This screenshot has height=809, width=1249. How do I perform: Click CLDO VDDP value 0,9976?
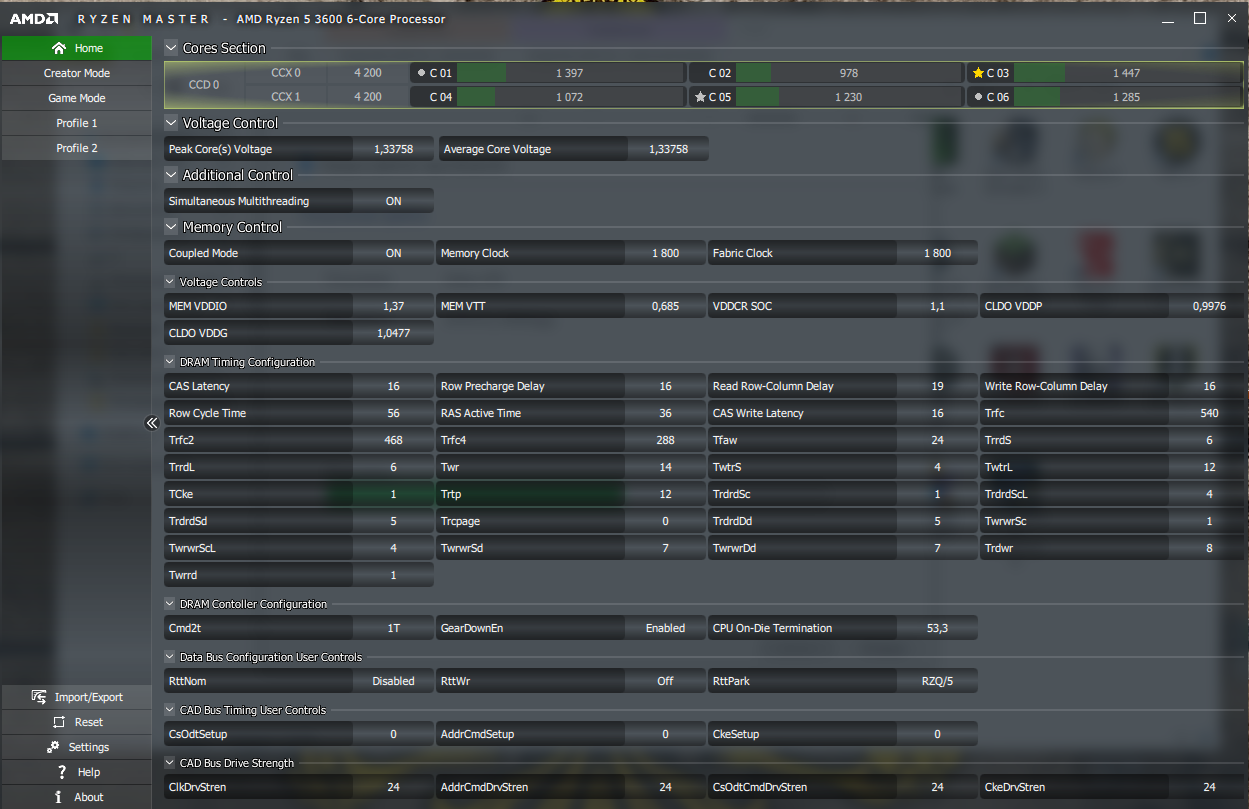[x=1209, y=306]
